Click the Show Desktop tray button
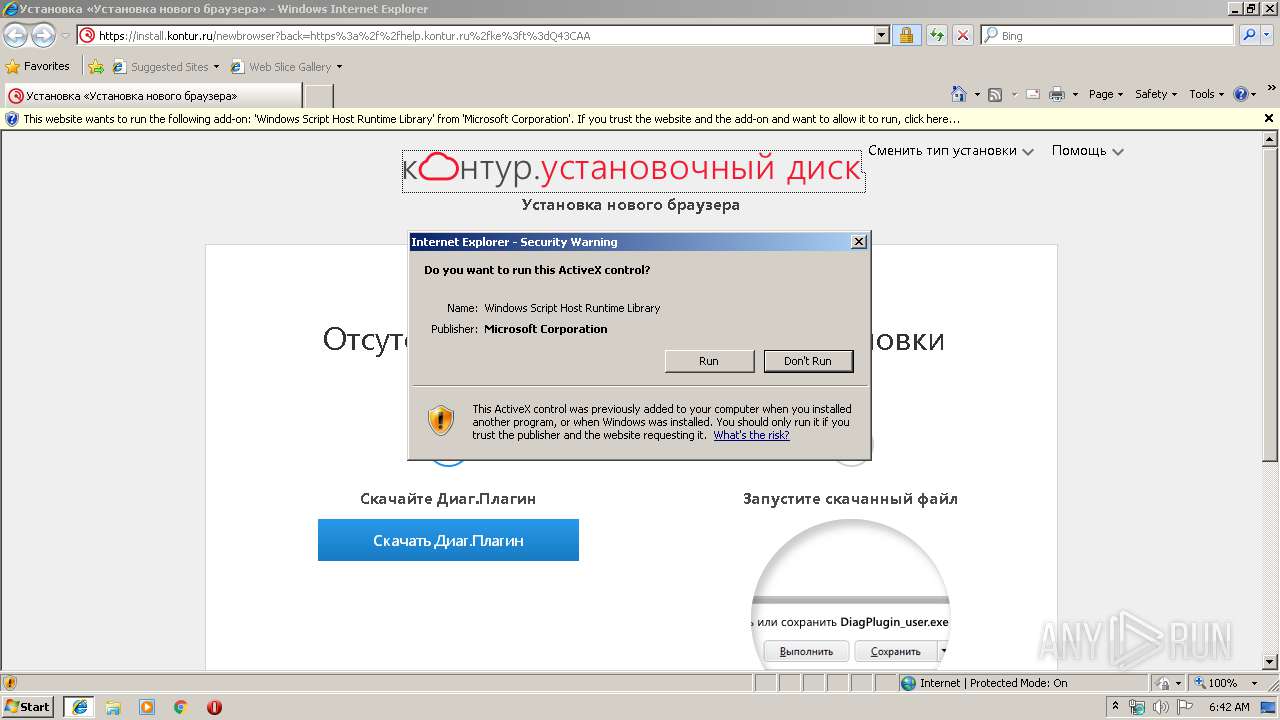 pyautogui.click(x=1268, y=707)
